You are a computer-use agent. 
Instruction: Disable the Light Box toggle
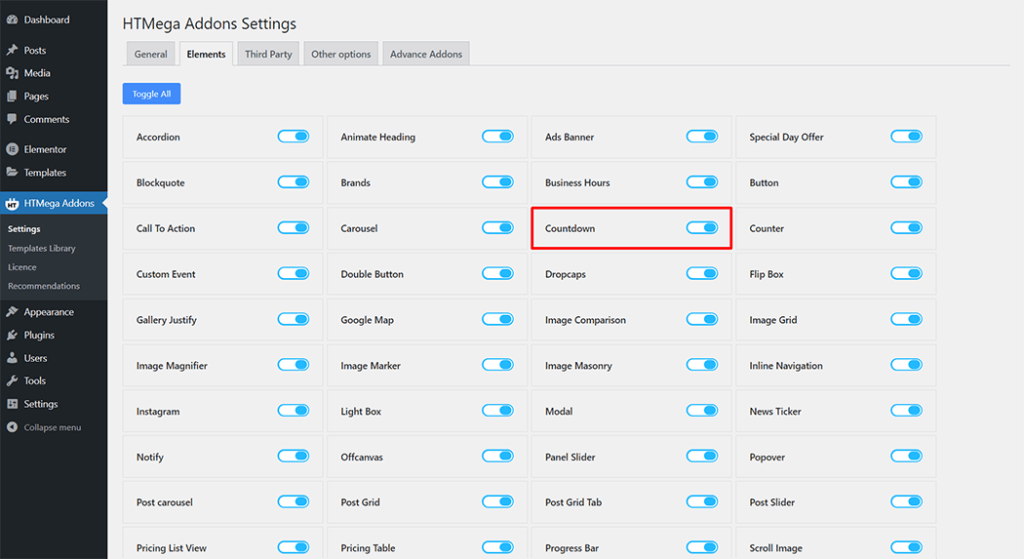click(x=498, y=411)
